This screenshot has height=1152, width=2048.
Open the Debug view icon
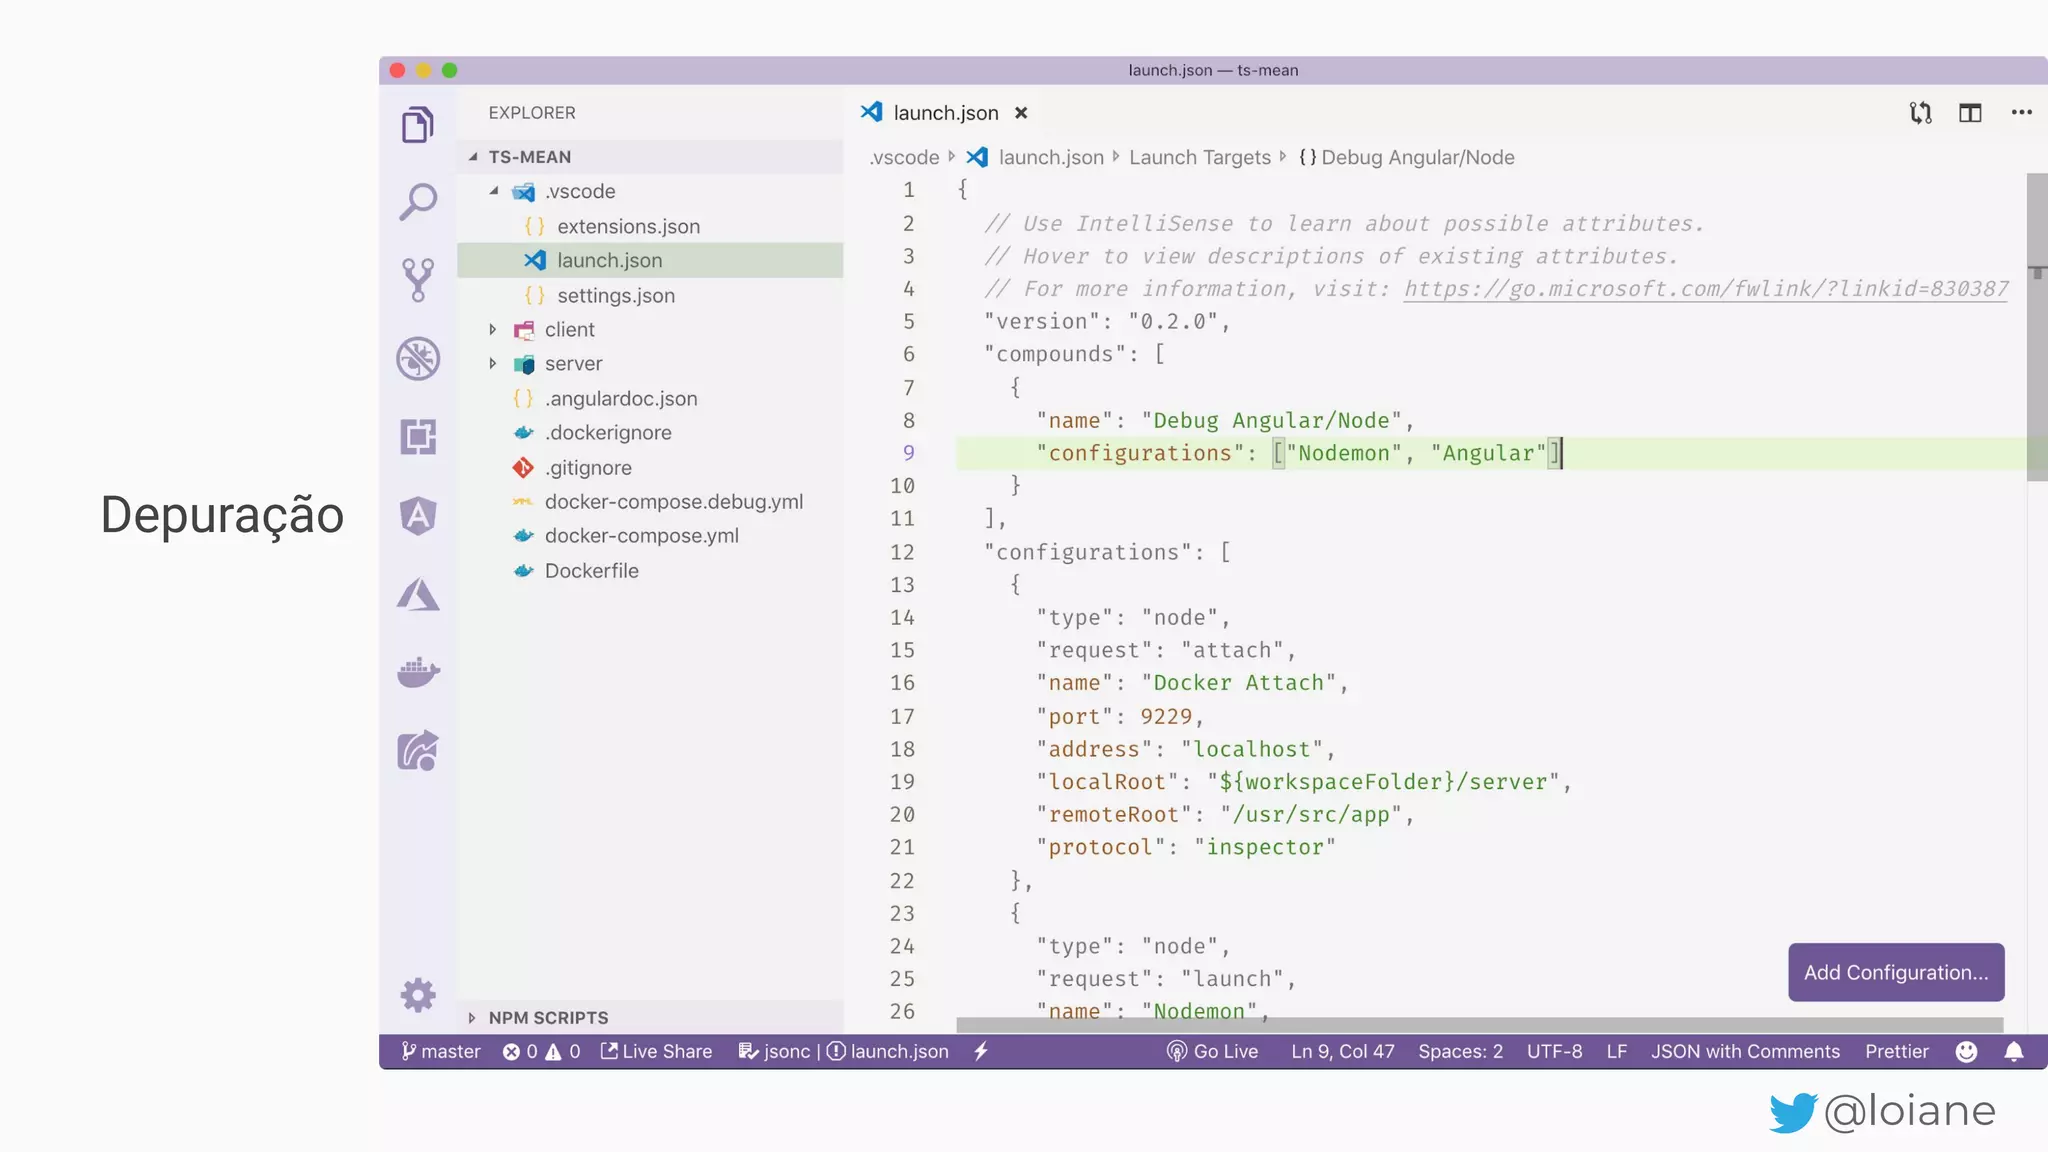point(418,358)
